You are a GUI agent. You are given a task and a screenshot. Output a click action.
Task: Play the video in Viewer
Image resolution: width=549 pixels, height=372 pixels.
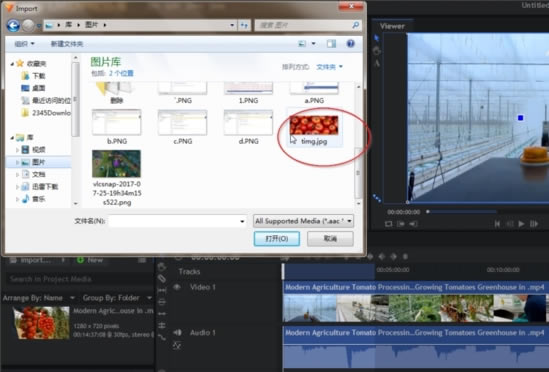point(521,224)
